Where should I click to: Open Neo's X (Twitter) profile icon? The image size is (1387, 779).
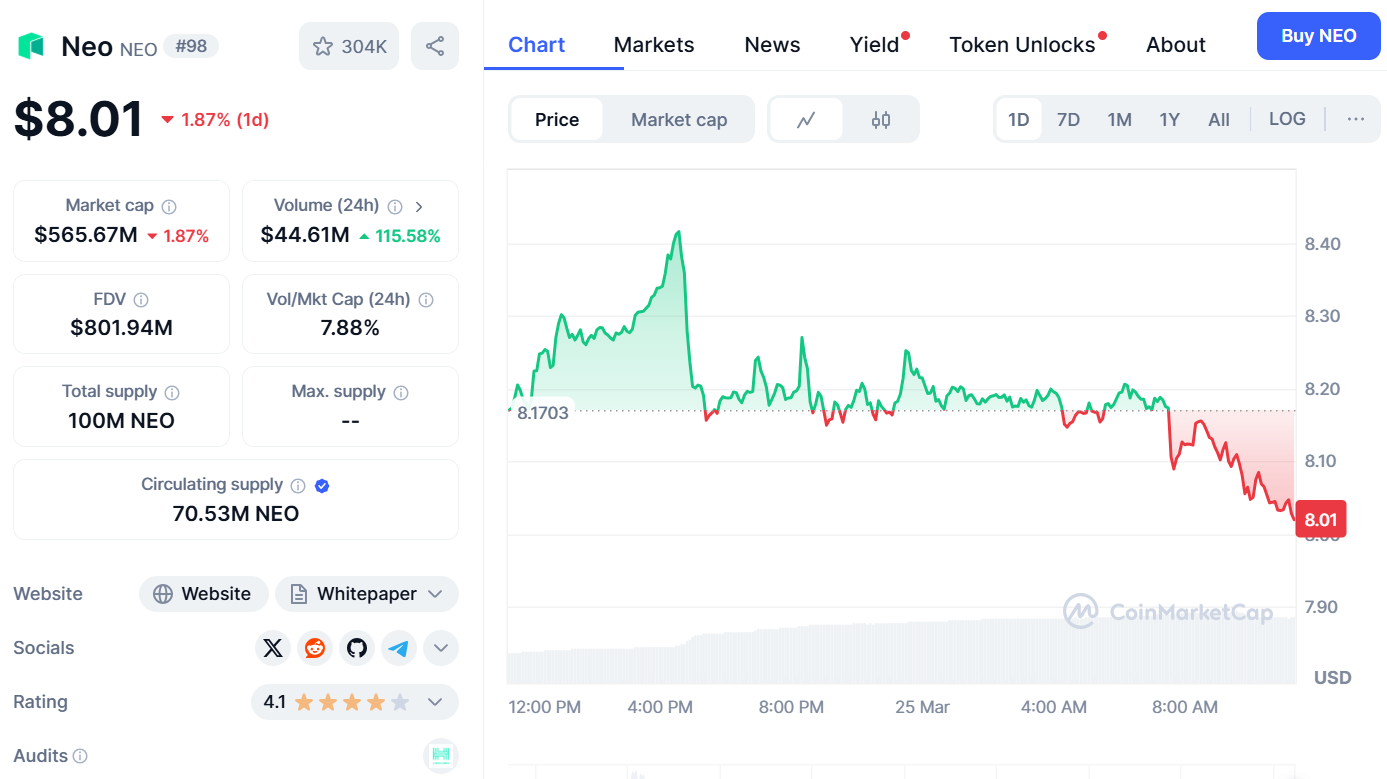click(x=273, y=648)
